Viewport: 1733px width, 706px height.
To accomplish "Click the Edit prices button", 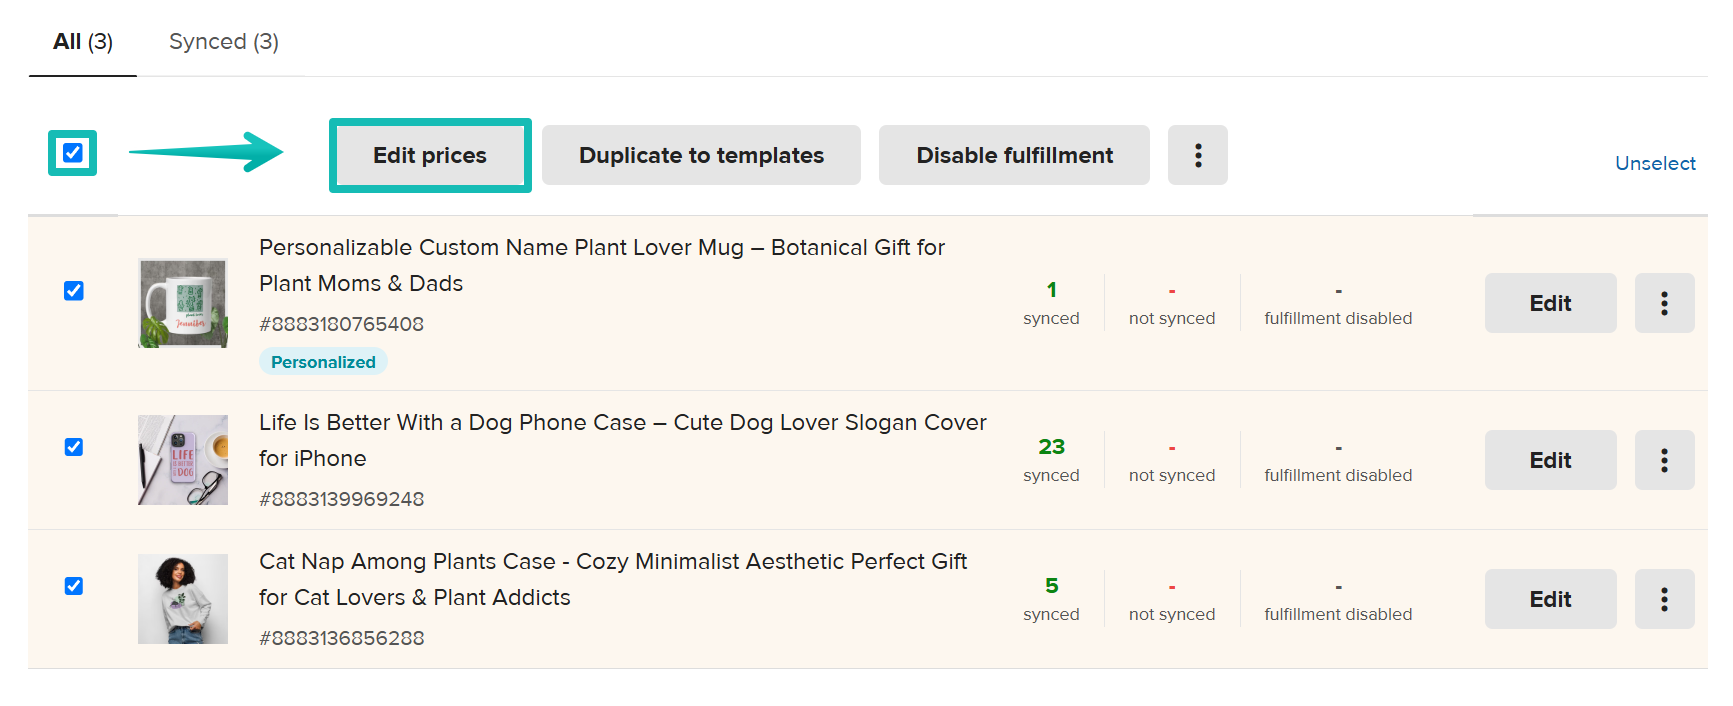I will (430, 155).
